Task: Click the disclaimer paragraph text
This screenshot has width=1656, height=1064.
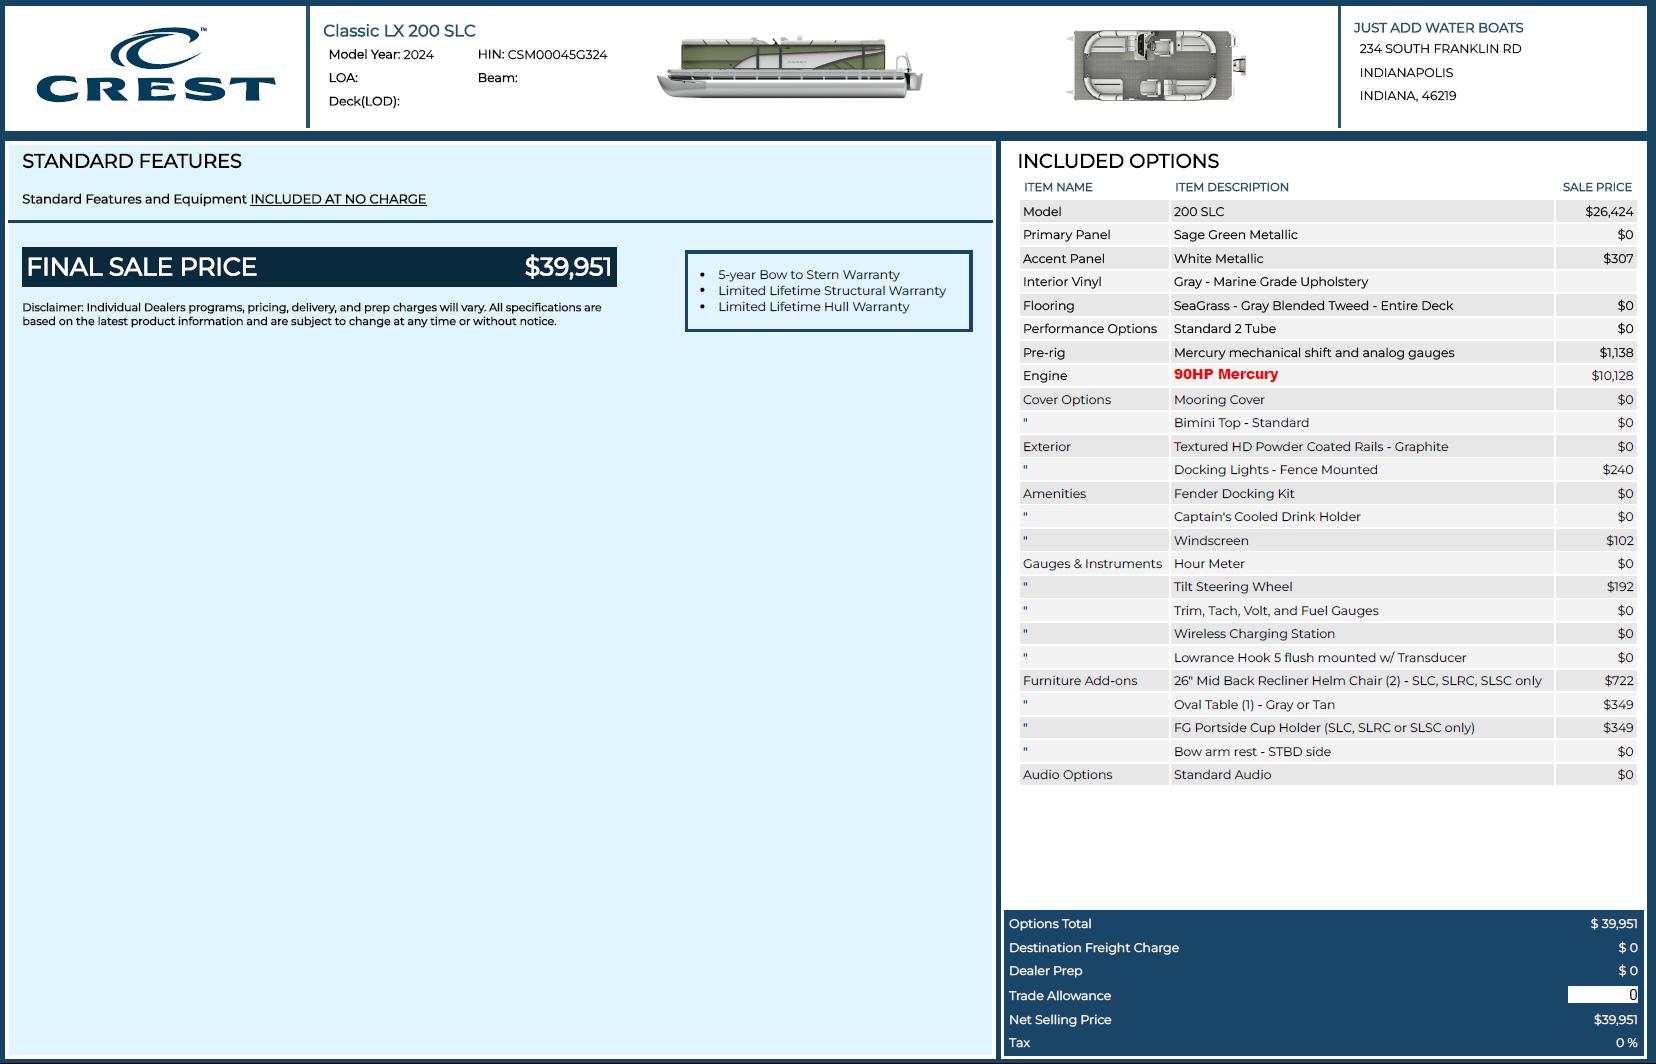Action: point(312,314)
